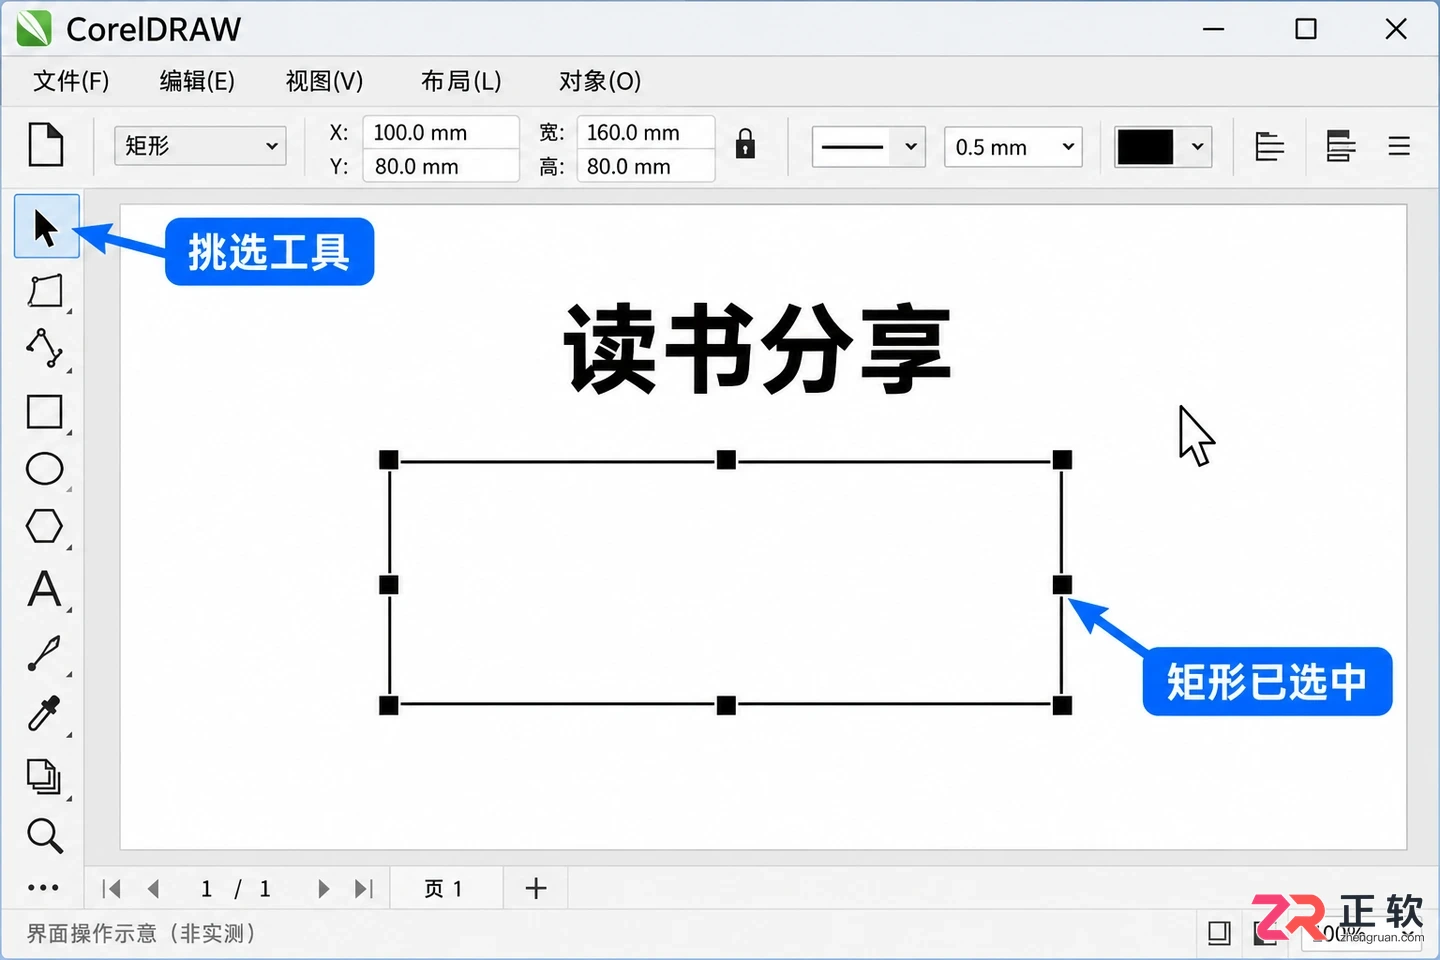Image resolution: width=1440 pixels, height=960 pixels.
Task: Select the Rectangle tool in toolbox
Action: point(45,411)
